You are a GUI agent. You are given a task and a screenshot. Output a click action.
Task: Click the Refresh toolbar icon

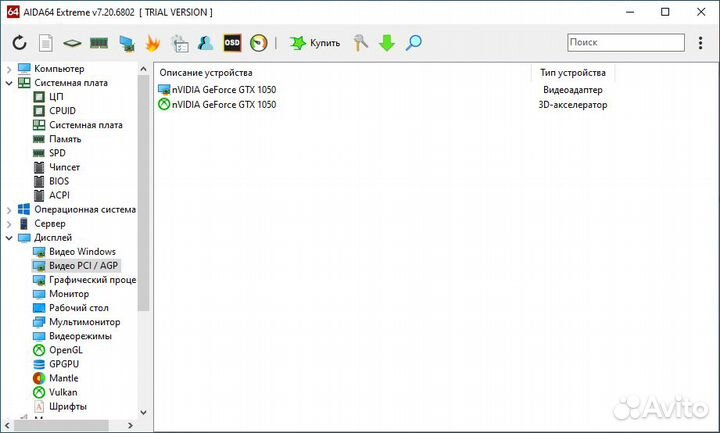point(19,43)
